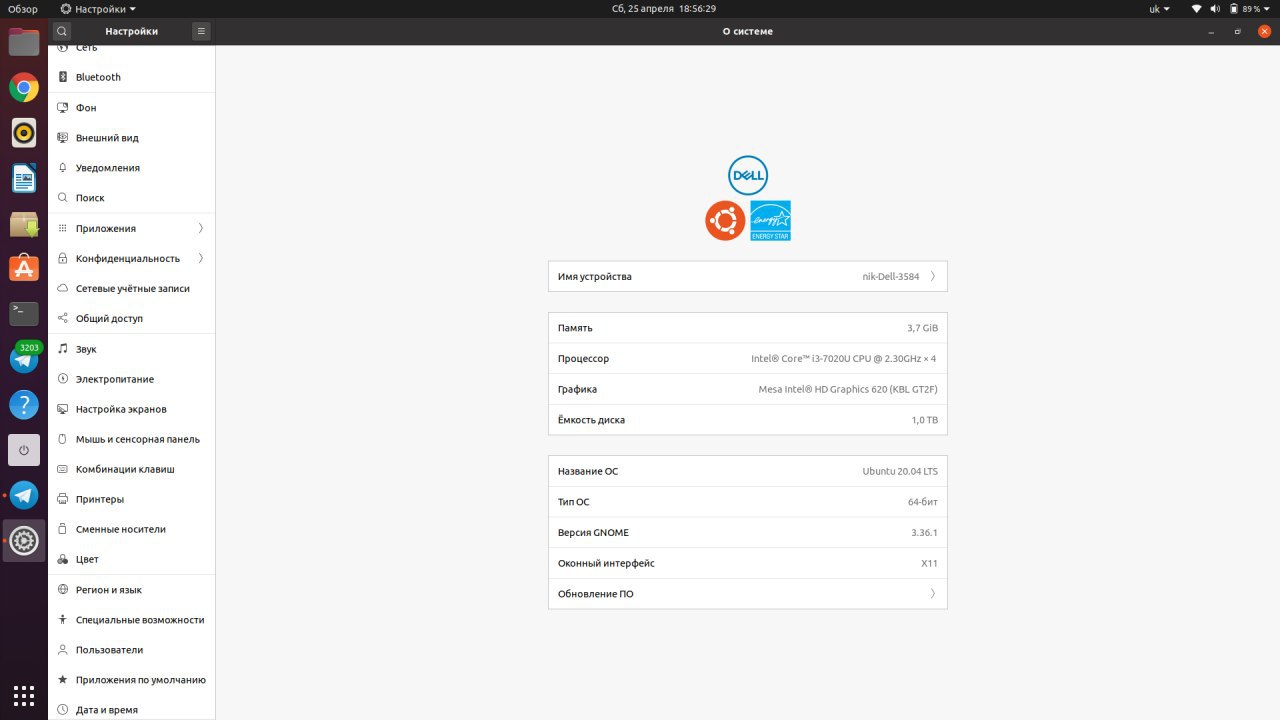Screen dimensions: 1280x720
Task: Click the printer icon beside Принтеры
Action: coord(63,499)
